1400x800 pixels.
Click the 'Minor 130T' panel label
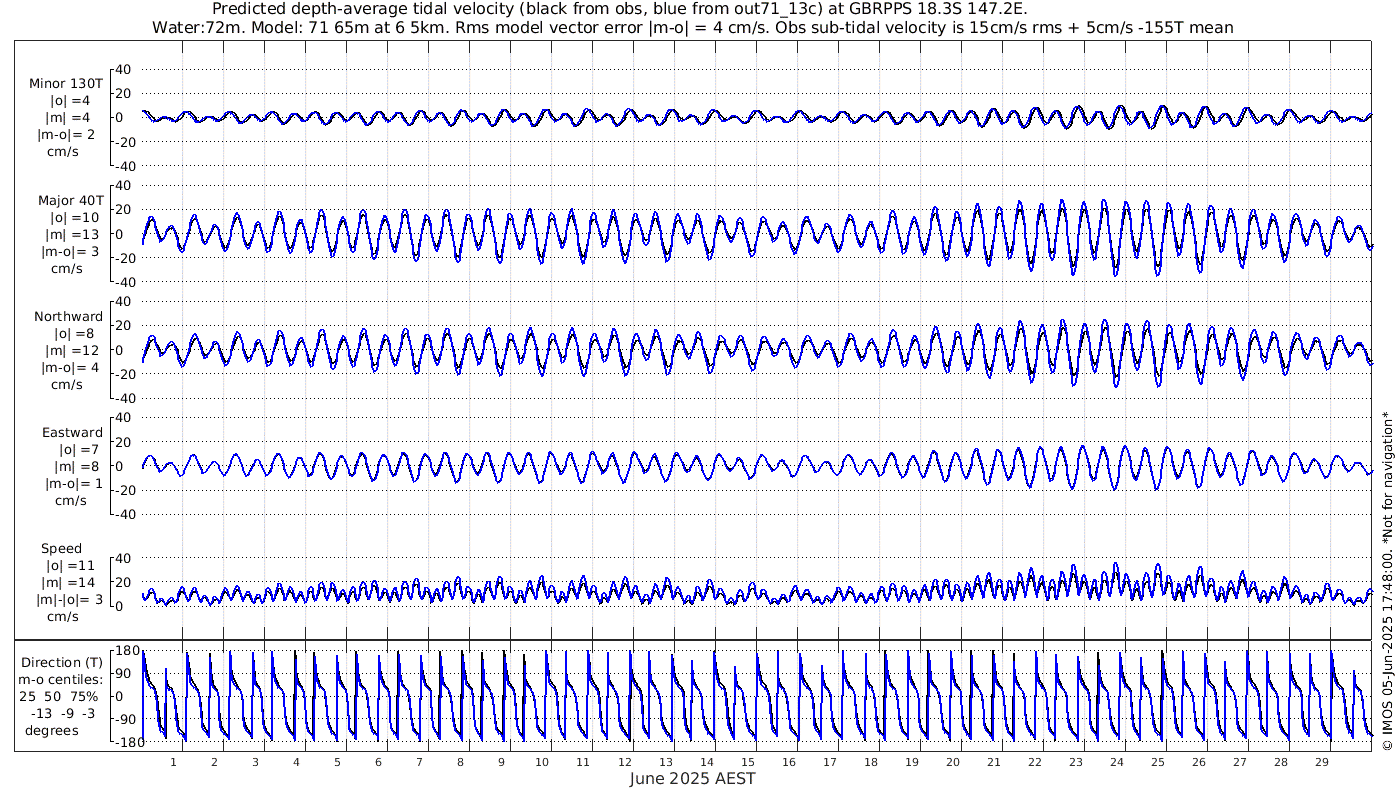[66, 84]
